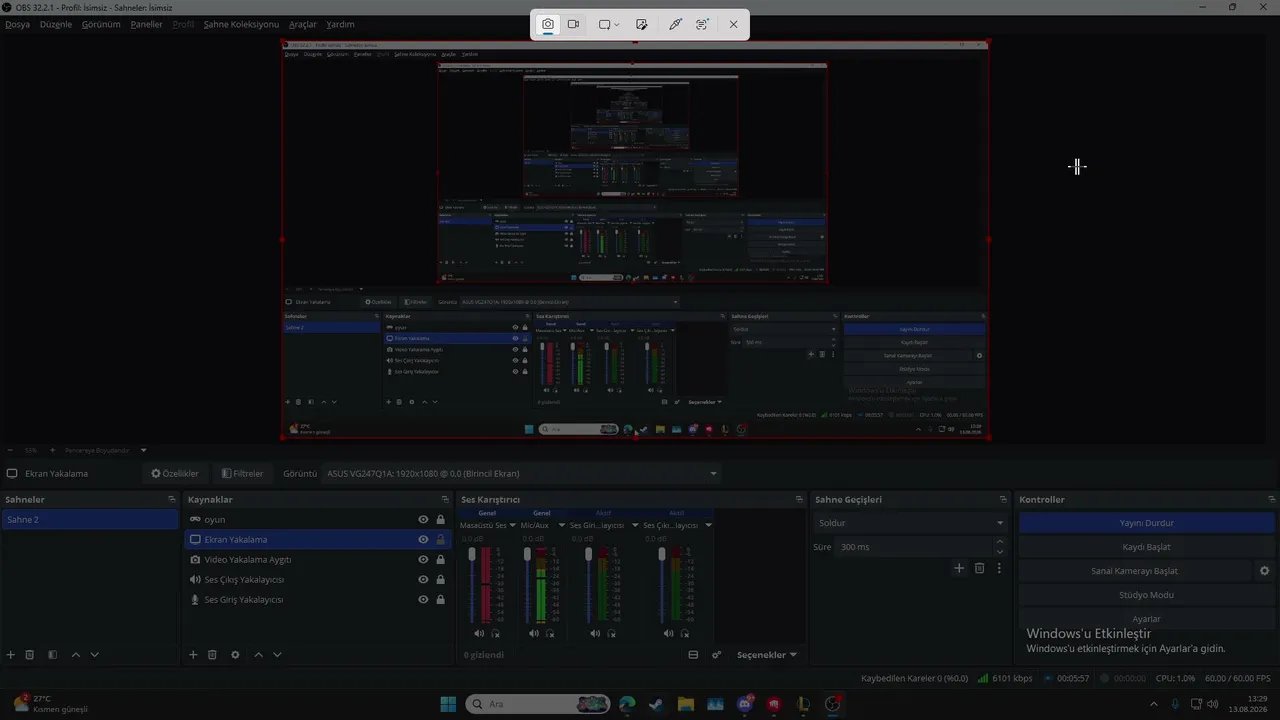Unlock the oyun source
Viewport: 1280px width, 720px height.
point(440,519)
